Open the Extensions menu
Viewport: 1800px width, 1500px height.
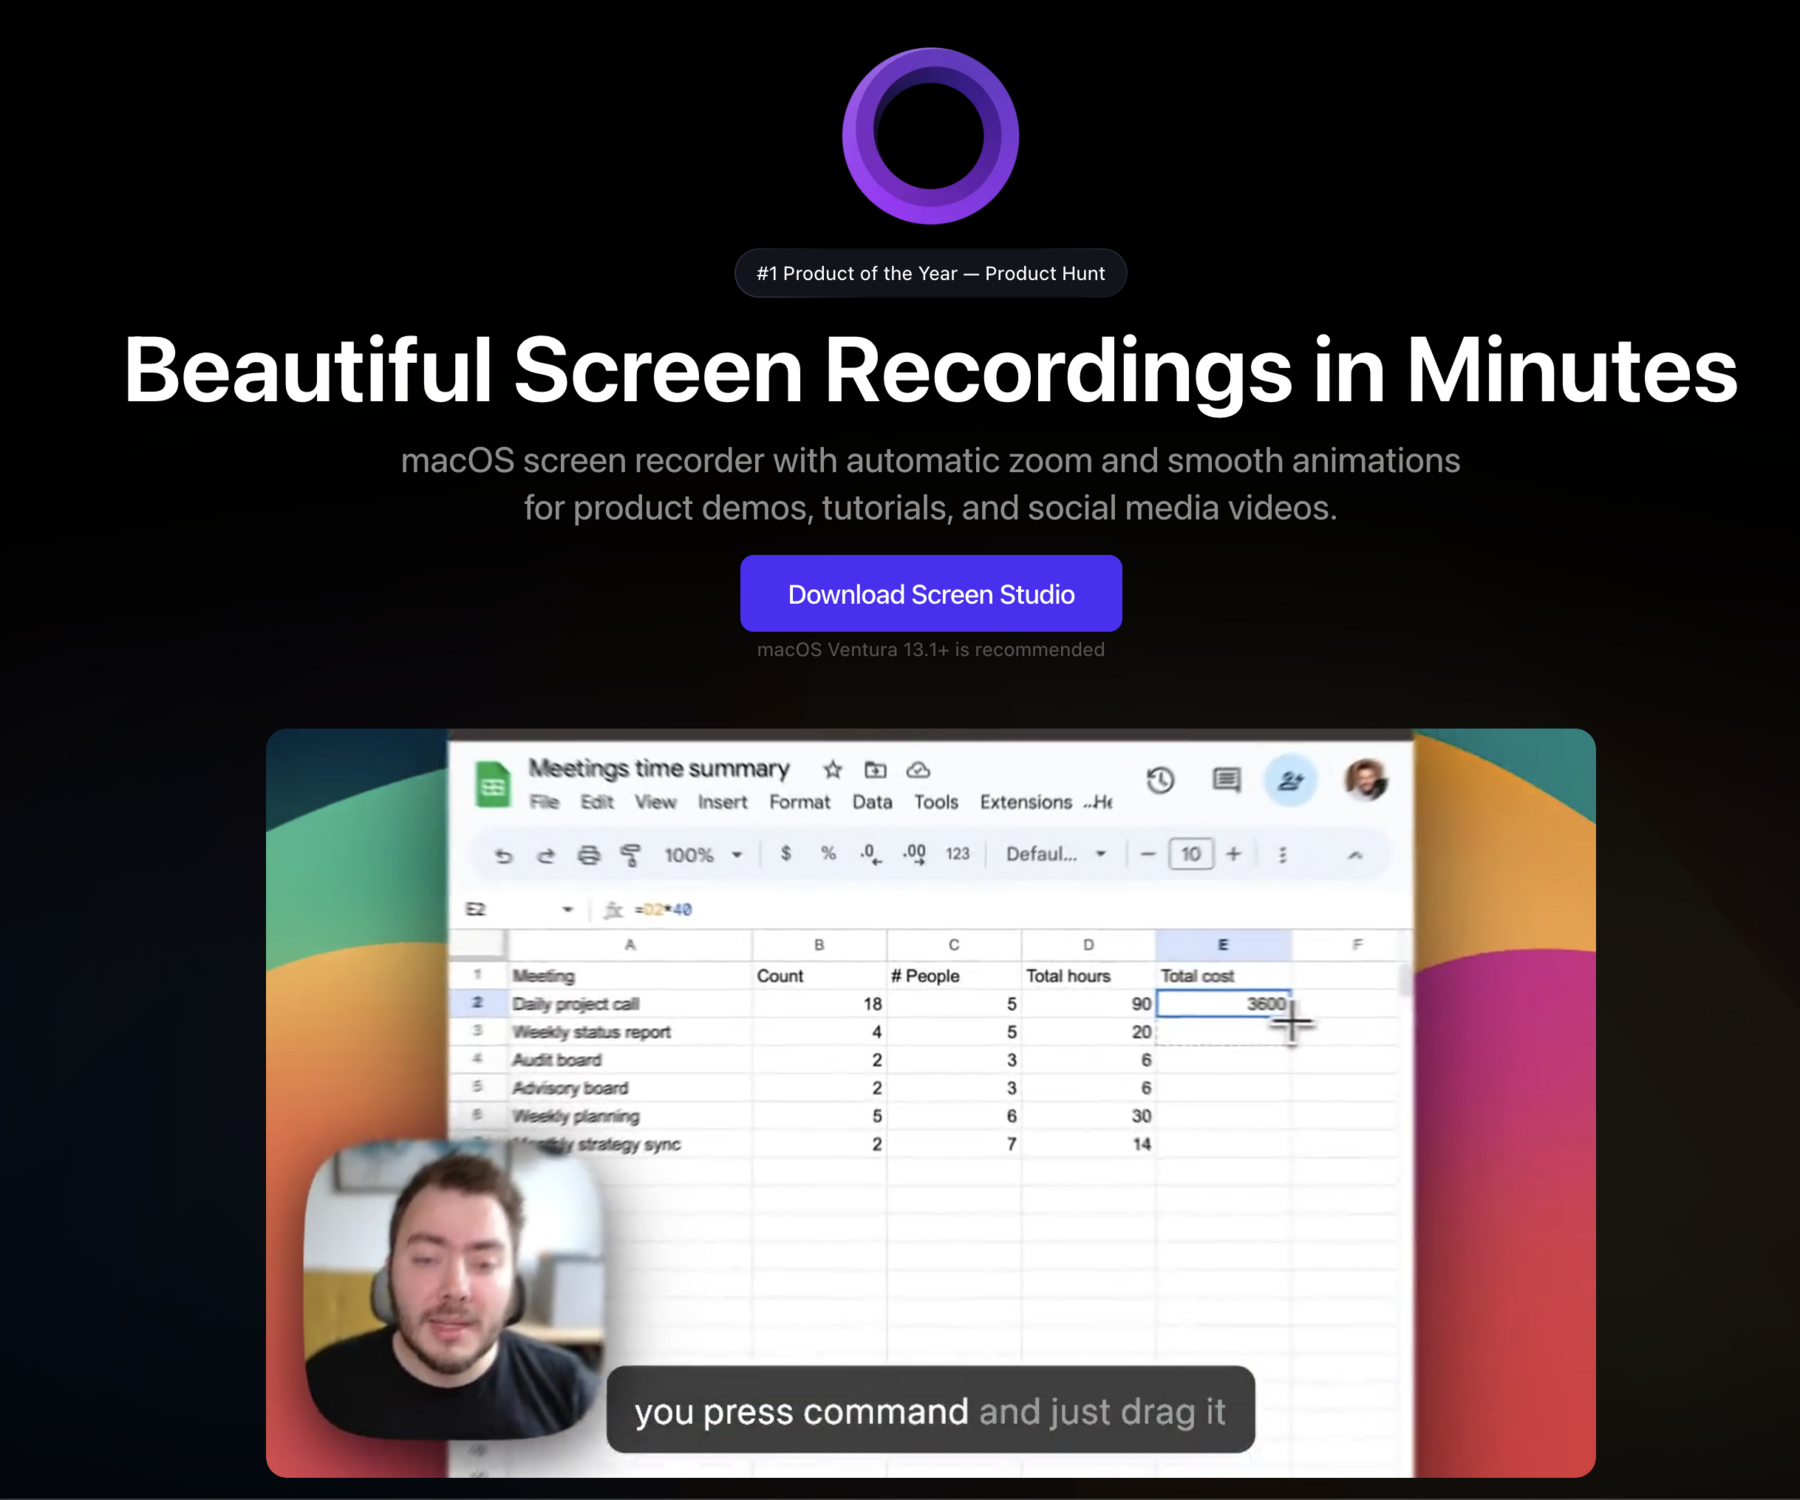[1025, 802]
